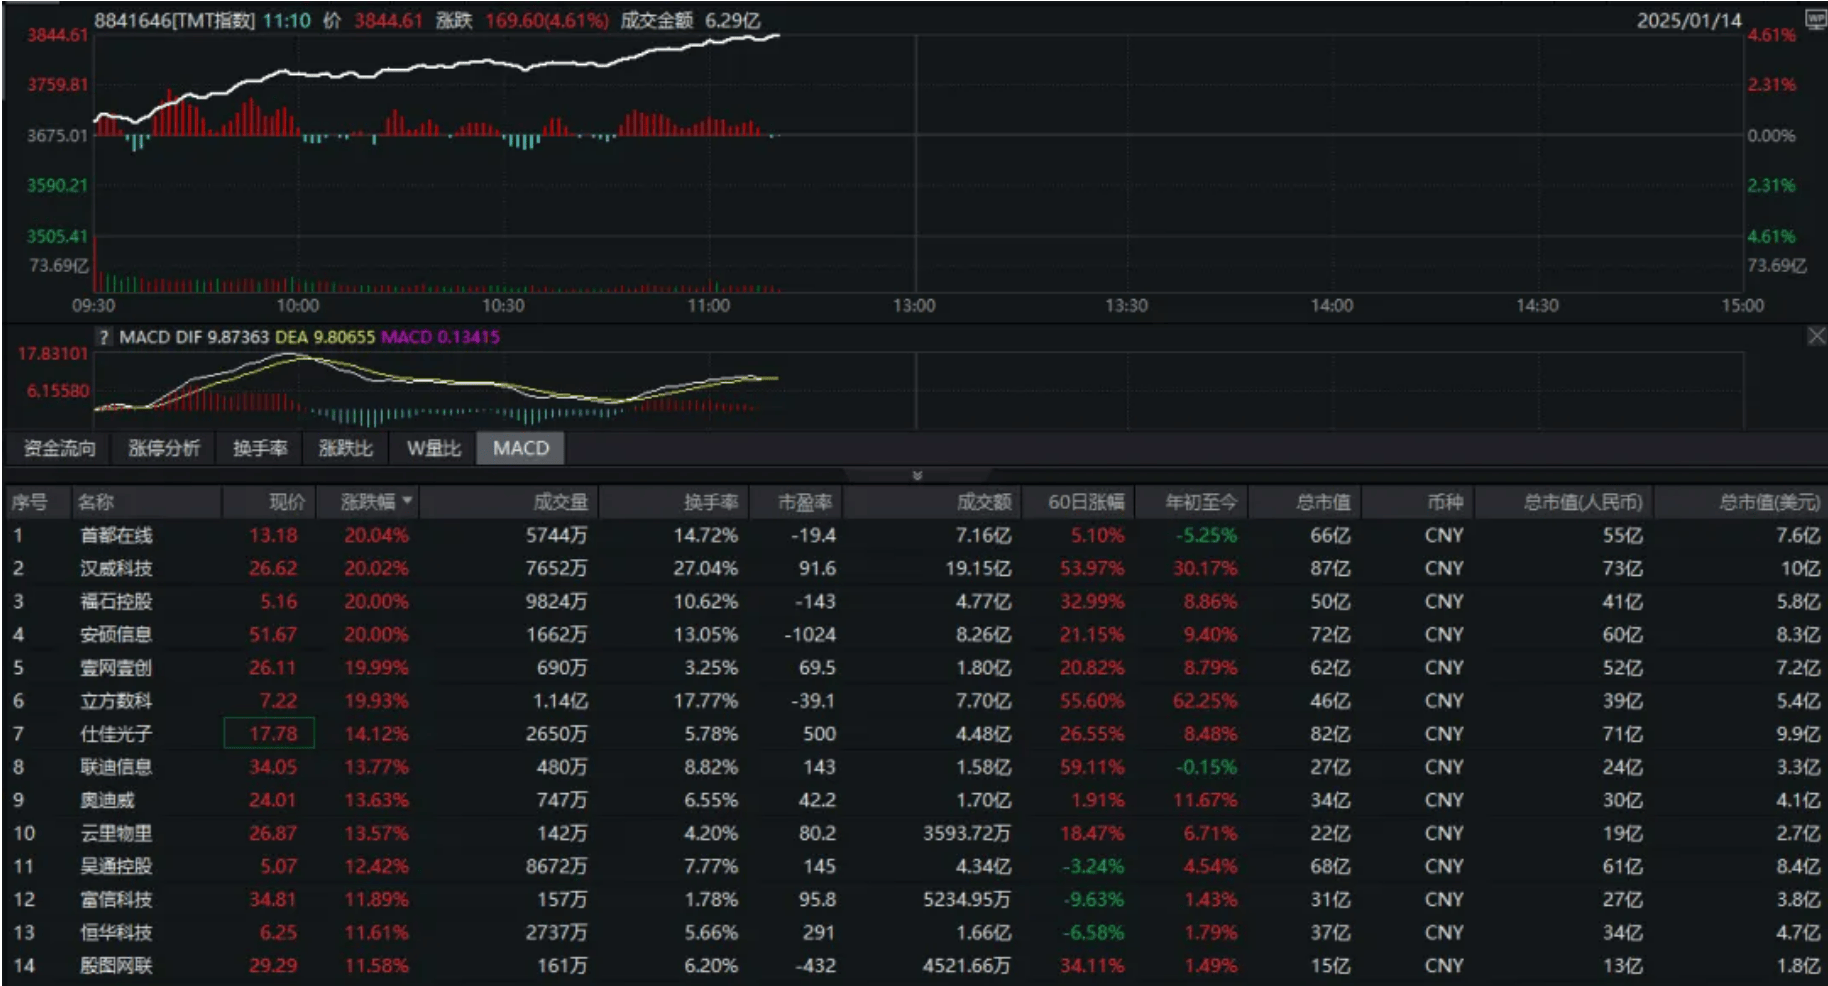
Task: Switch to the 资金流向 tab
Action: [59, 448]
